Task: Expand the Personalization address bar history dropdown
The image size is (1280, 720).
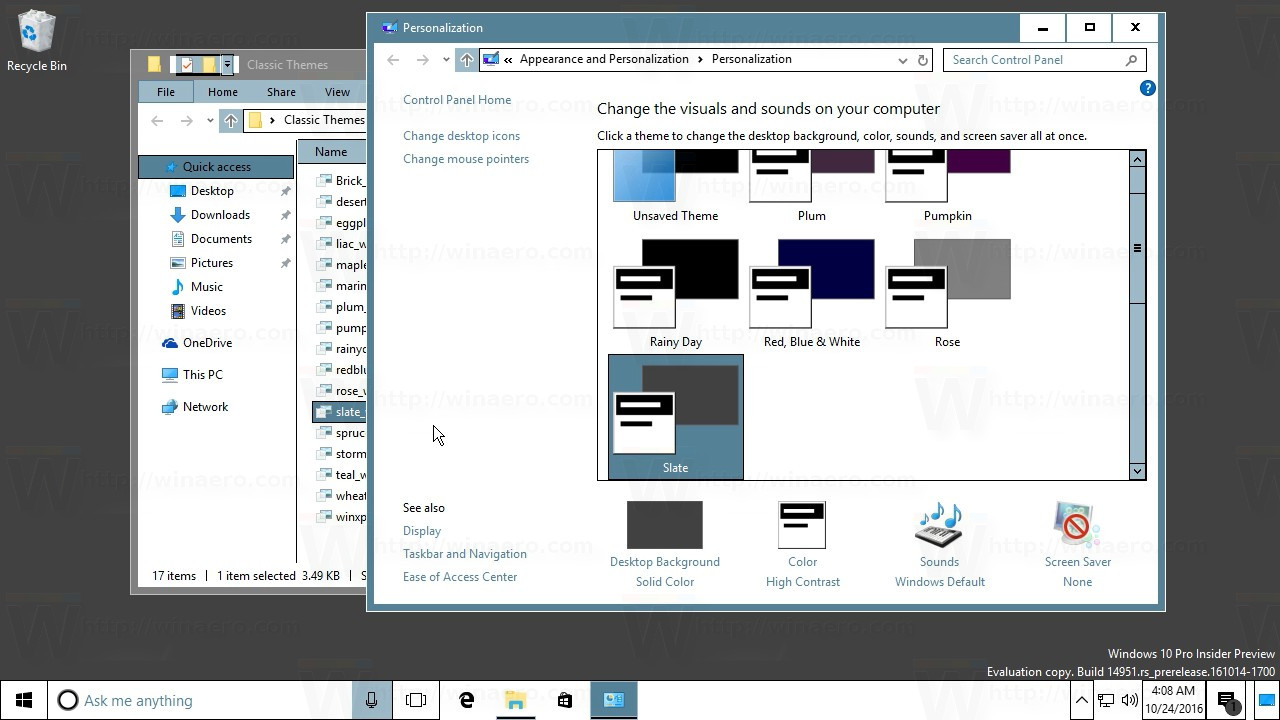Action: click(x=903, y=60)
